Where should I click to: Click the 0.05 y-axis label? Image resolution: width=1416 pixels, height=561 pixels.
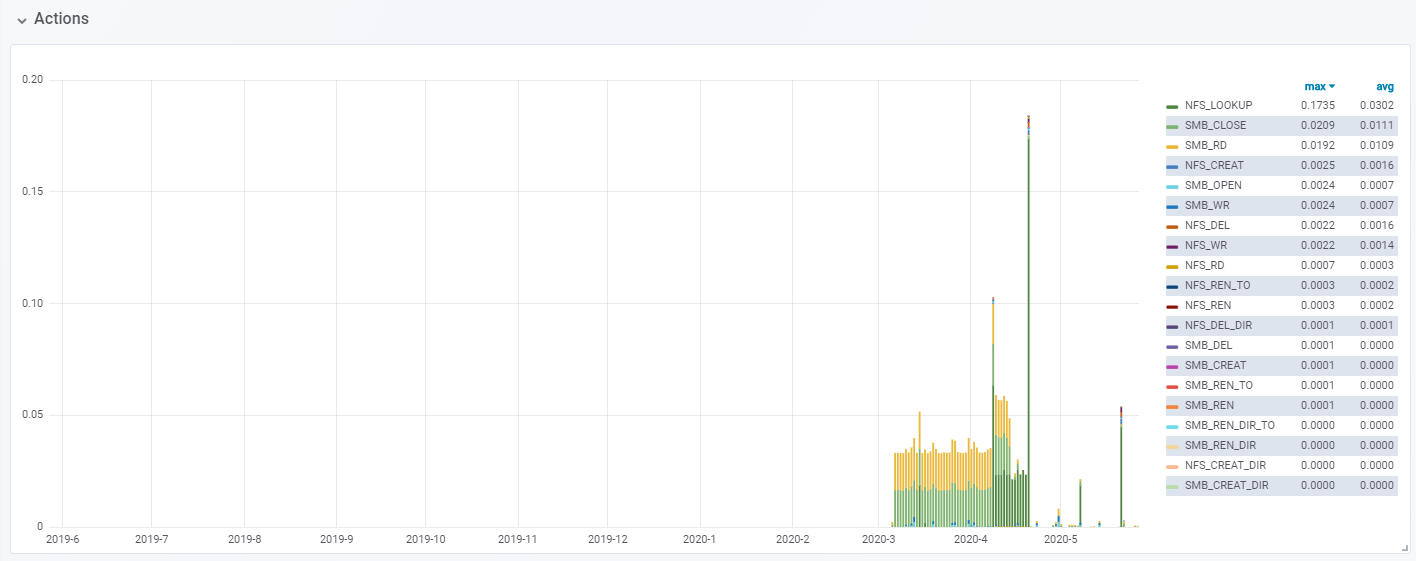click(x=32, y=415)
